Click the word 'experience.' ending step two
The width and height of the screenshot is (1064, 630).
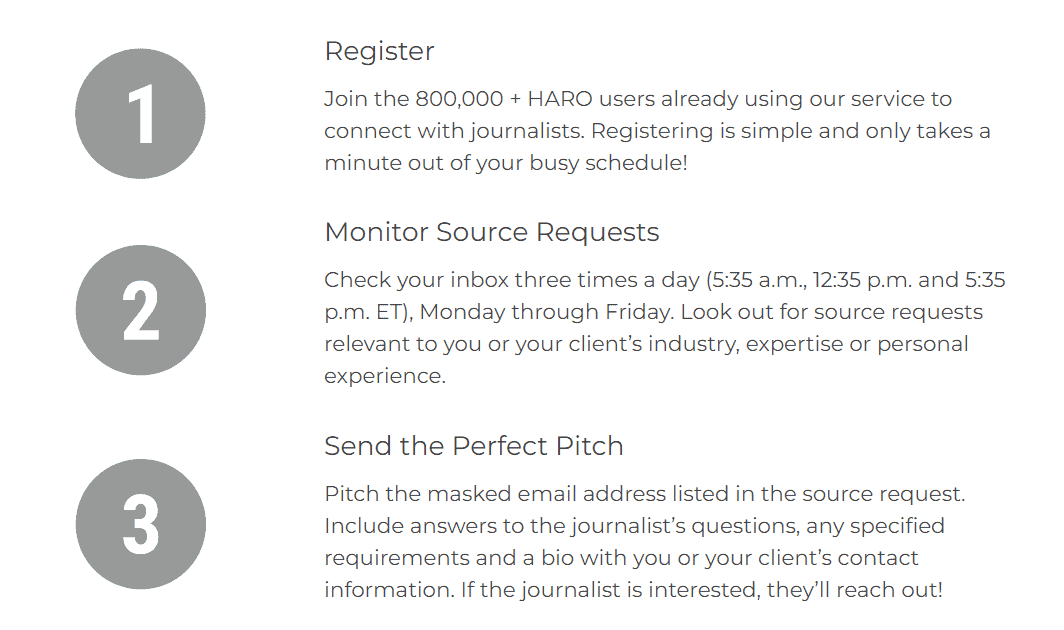click(x=385, y=376)
